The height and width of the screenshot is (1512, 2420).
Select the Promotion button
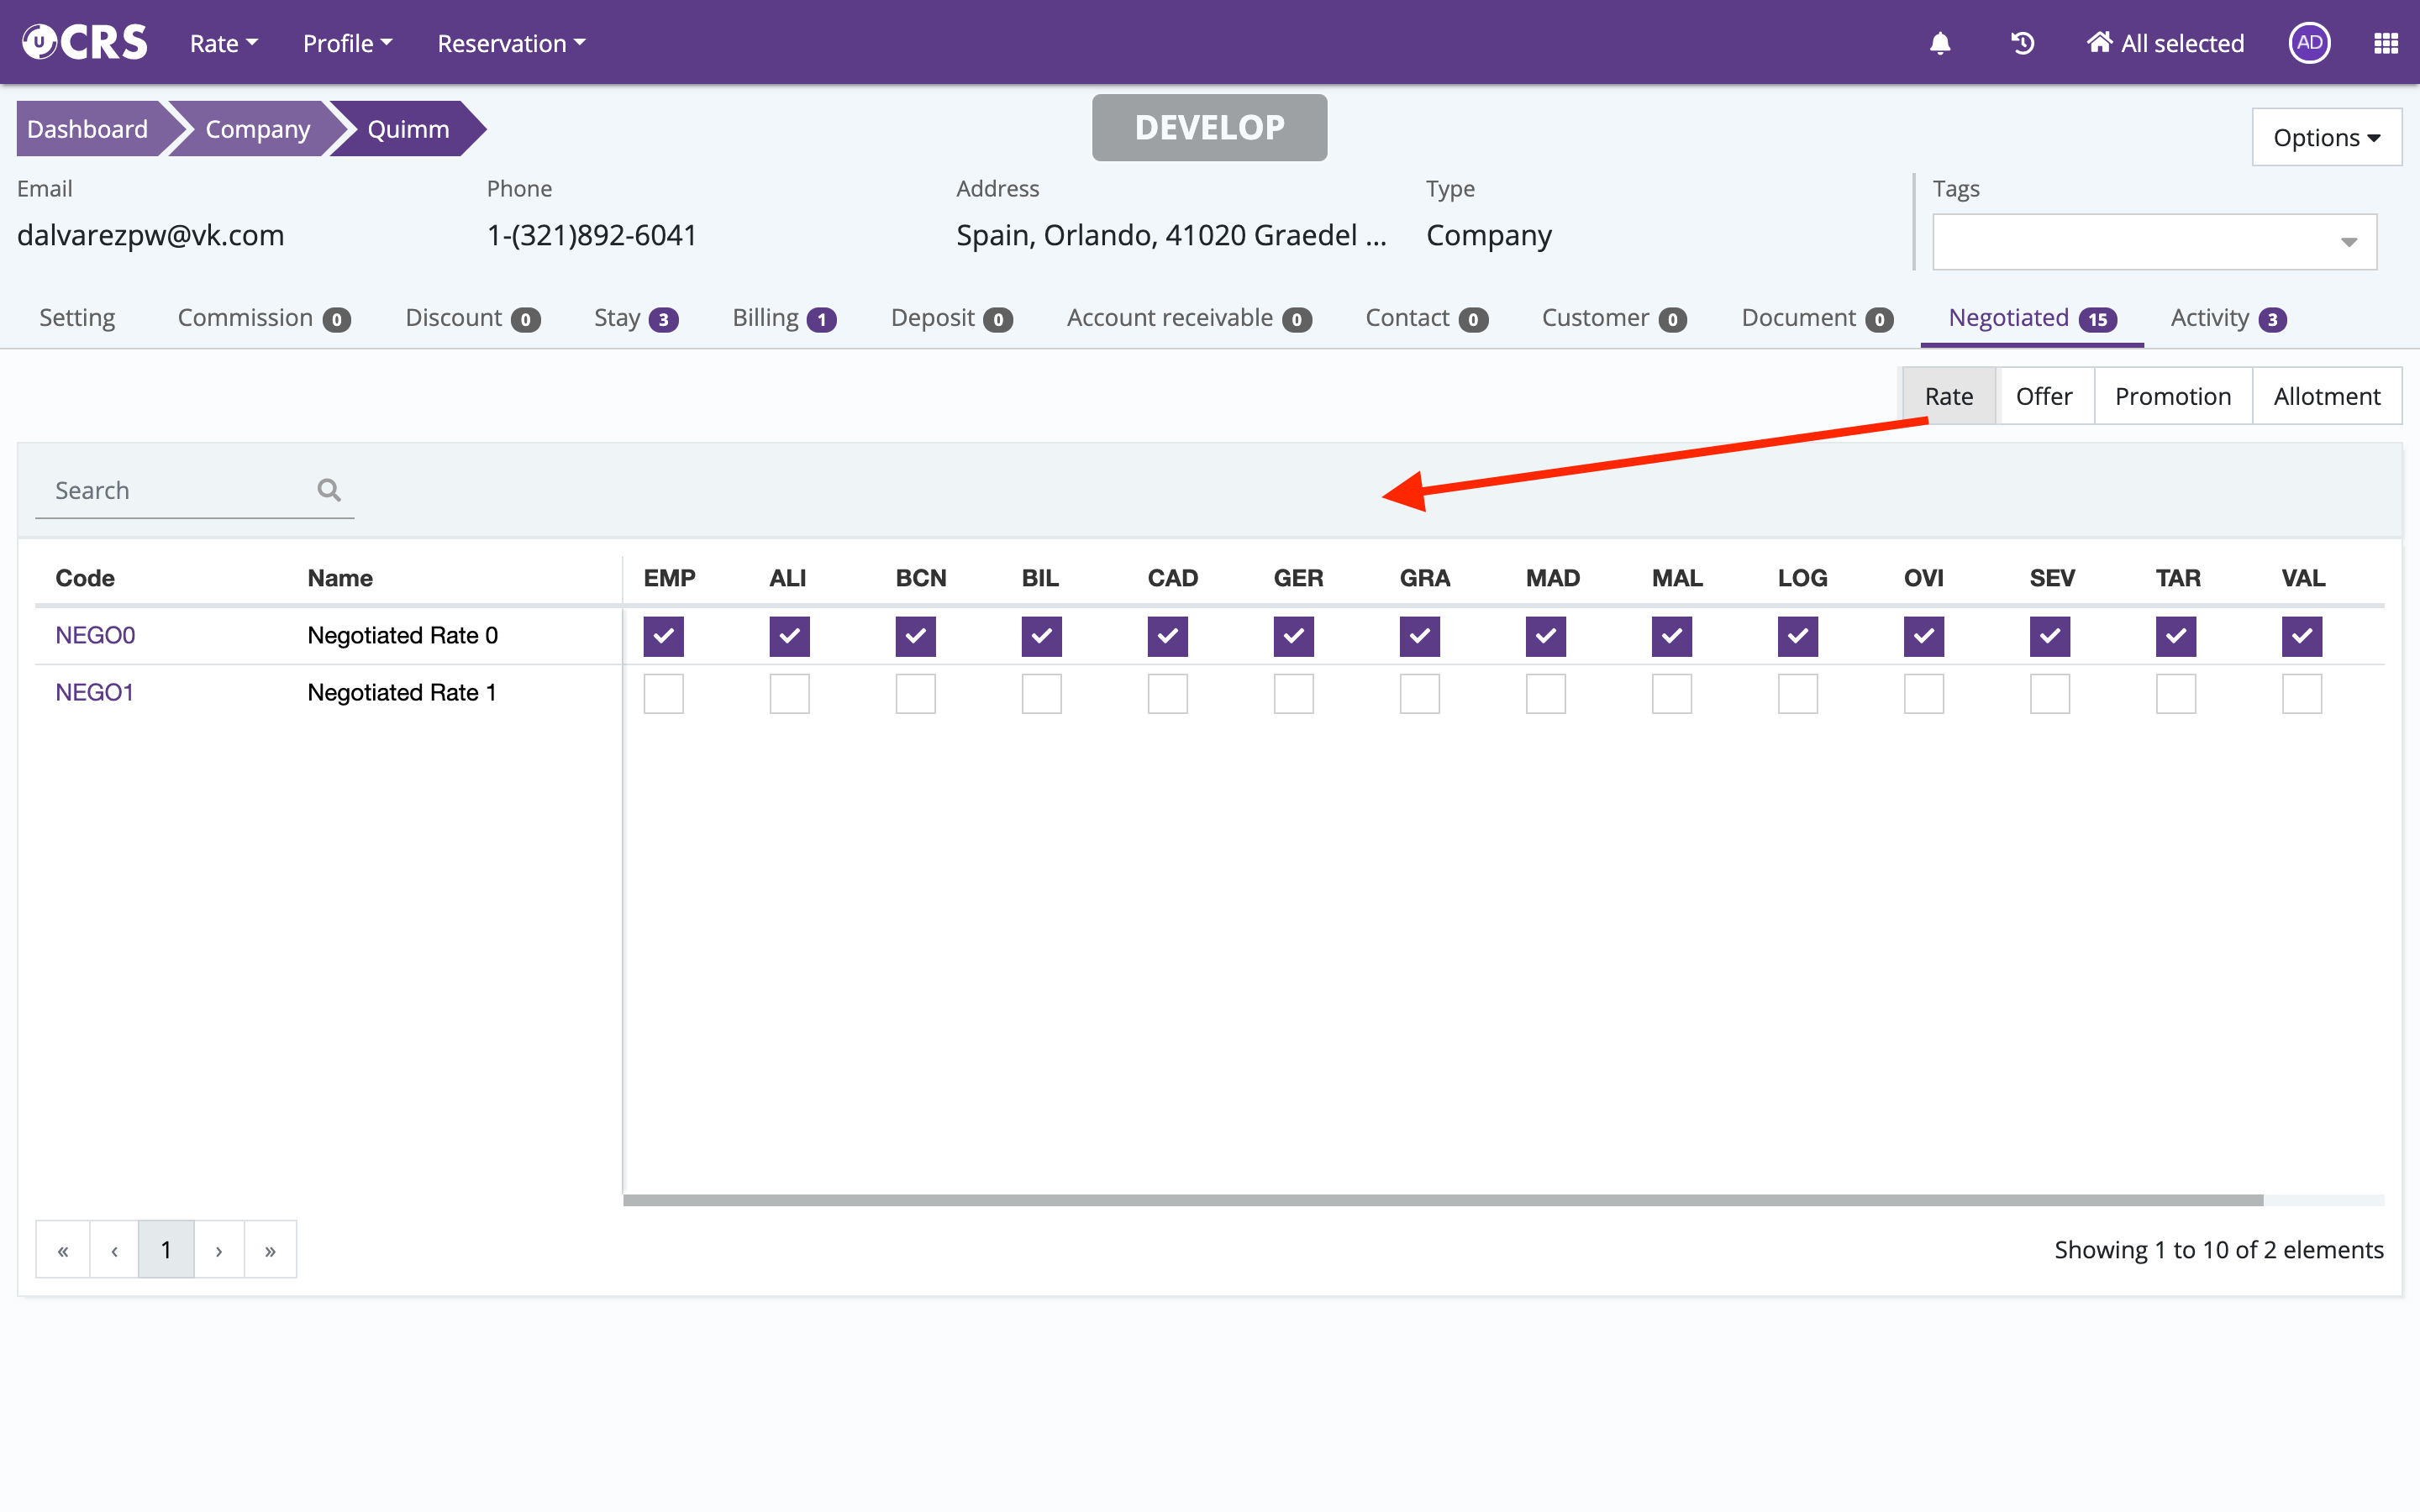[2172, 396]
